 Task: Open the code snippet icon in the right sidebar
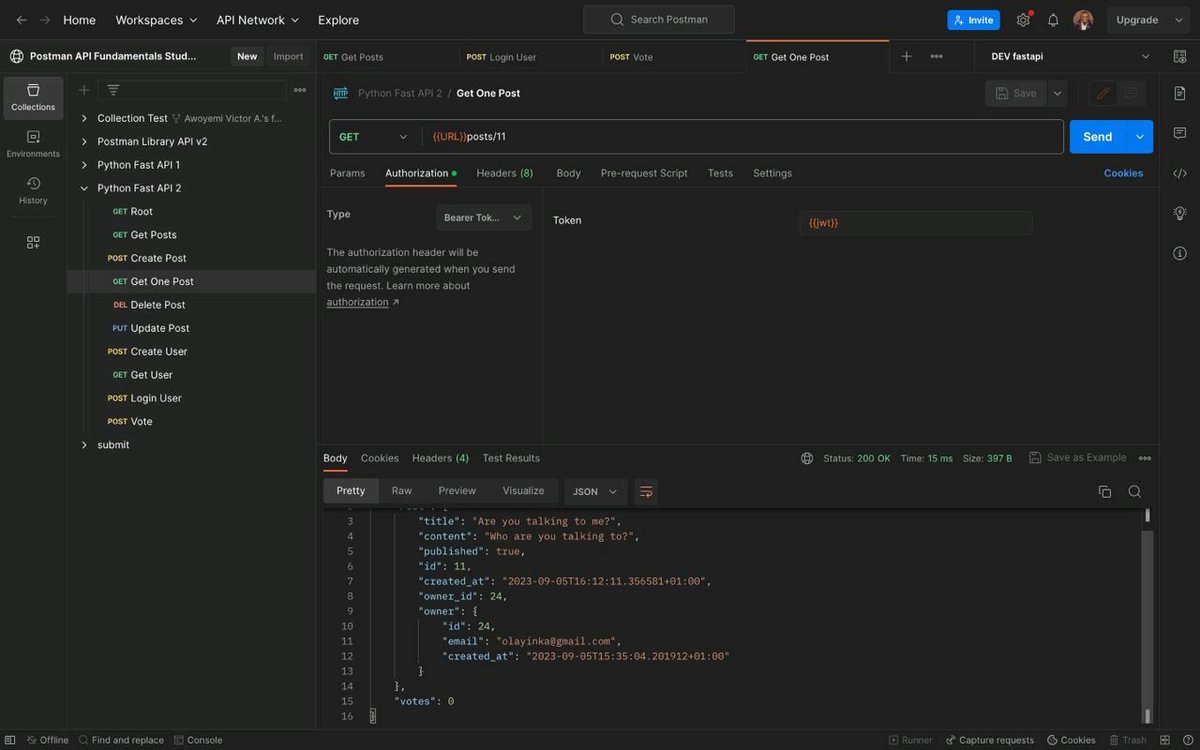click(1180, 173)
